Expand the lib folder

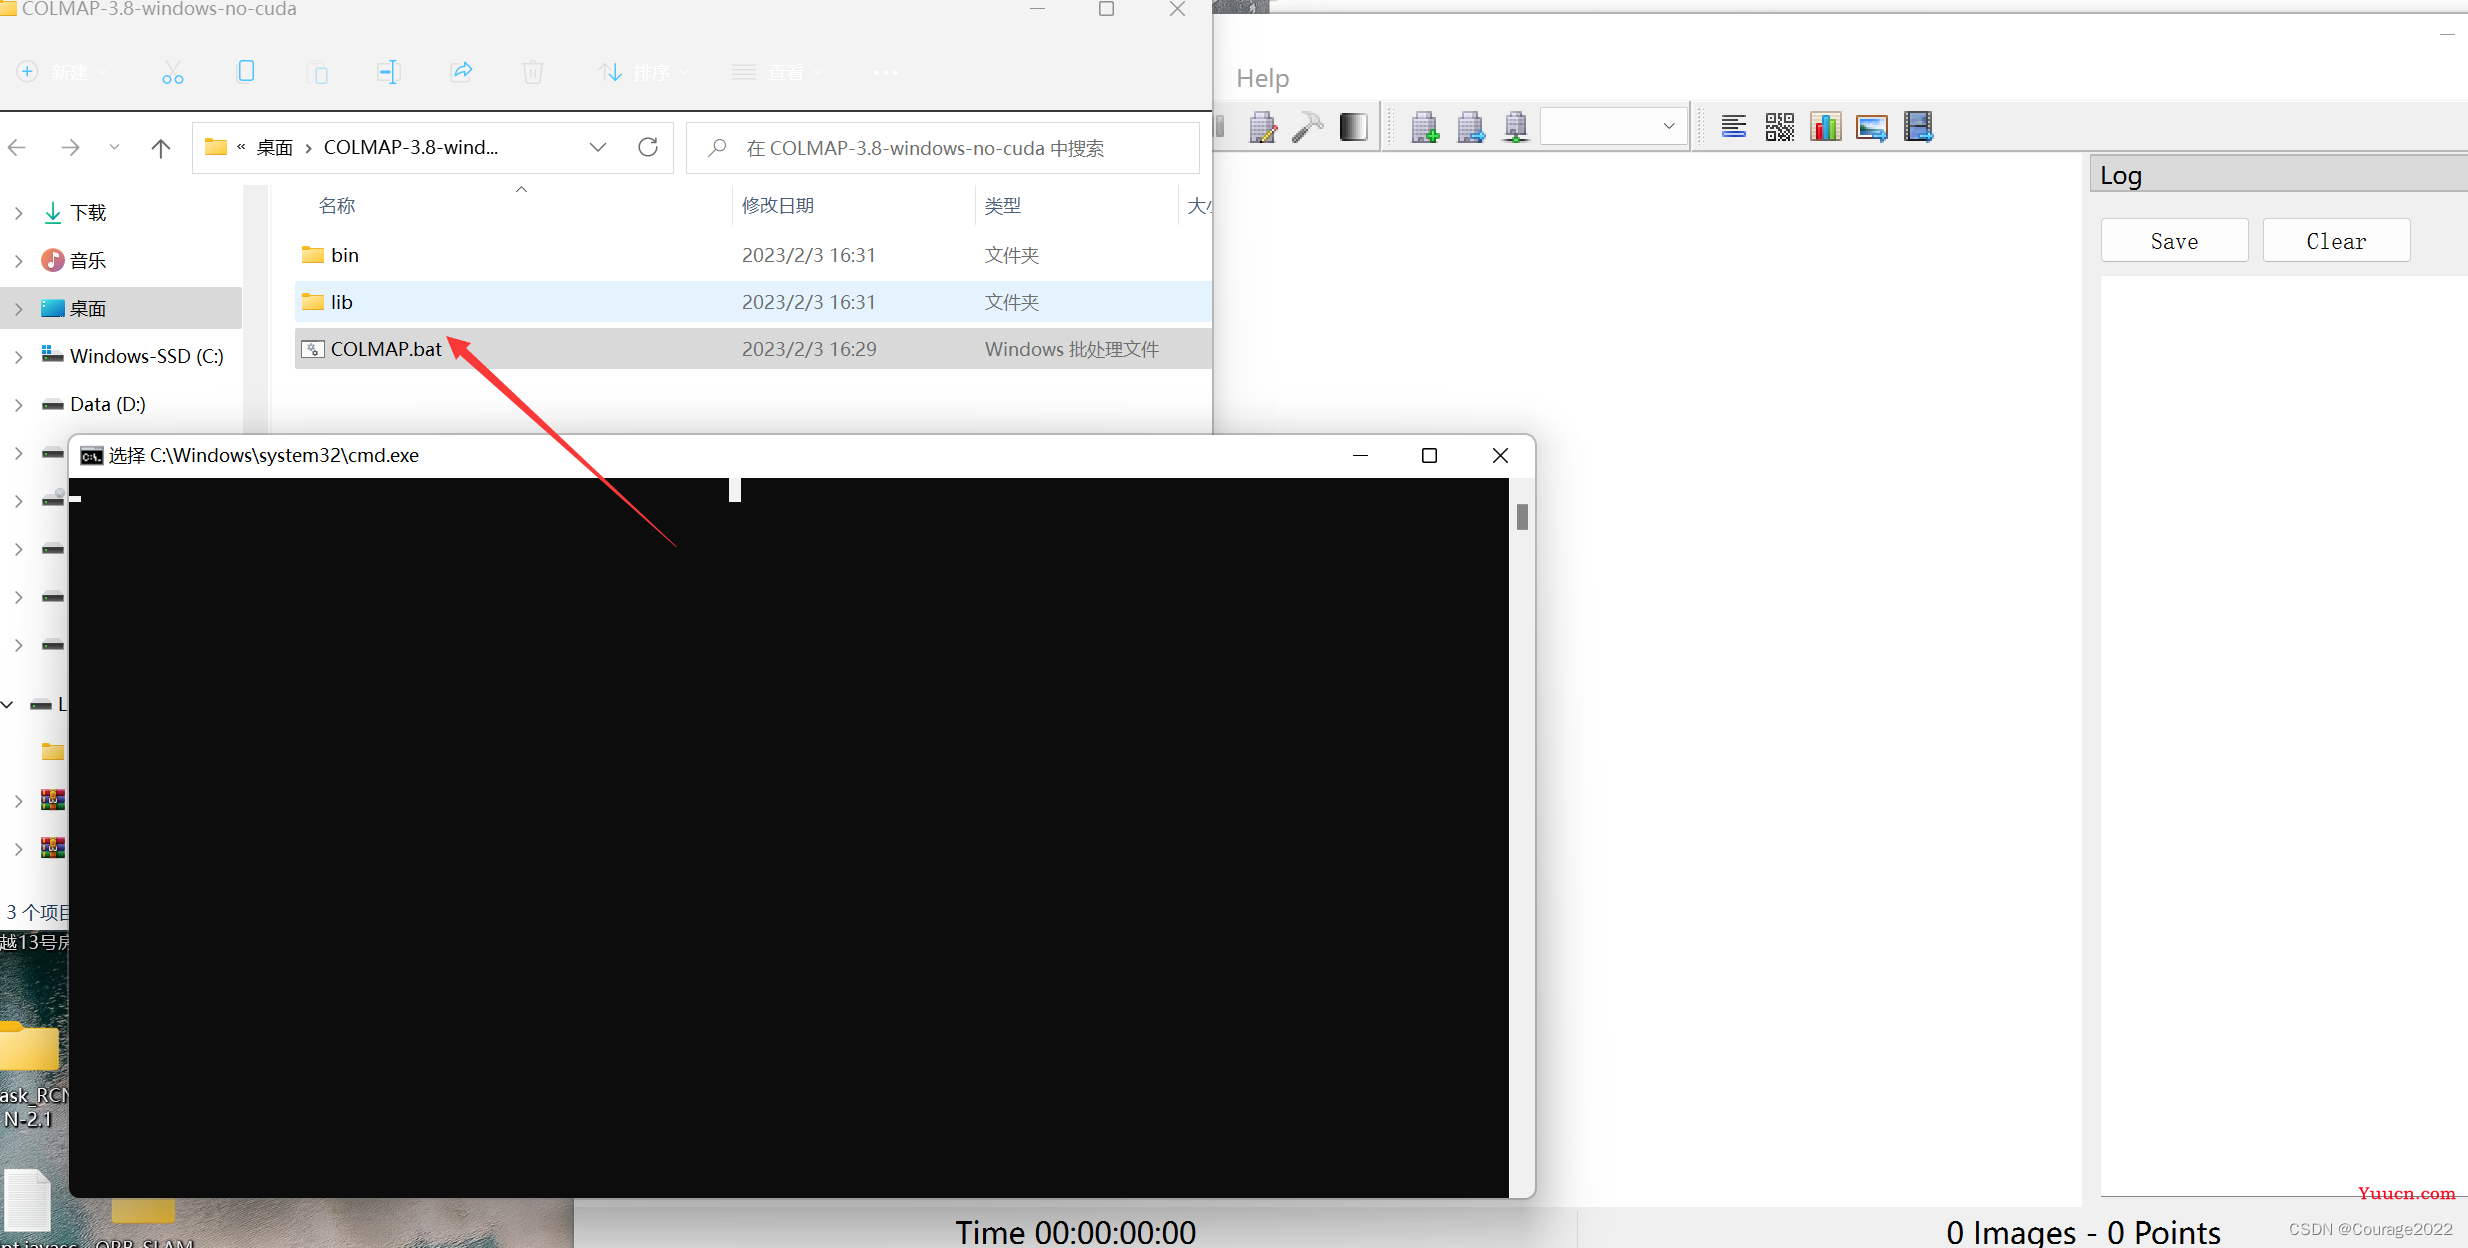coord(341,301)
